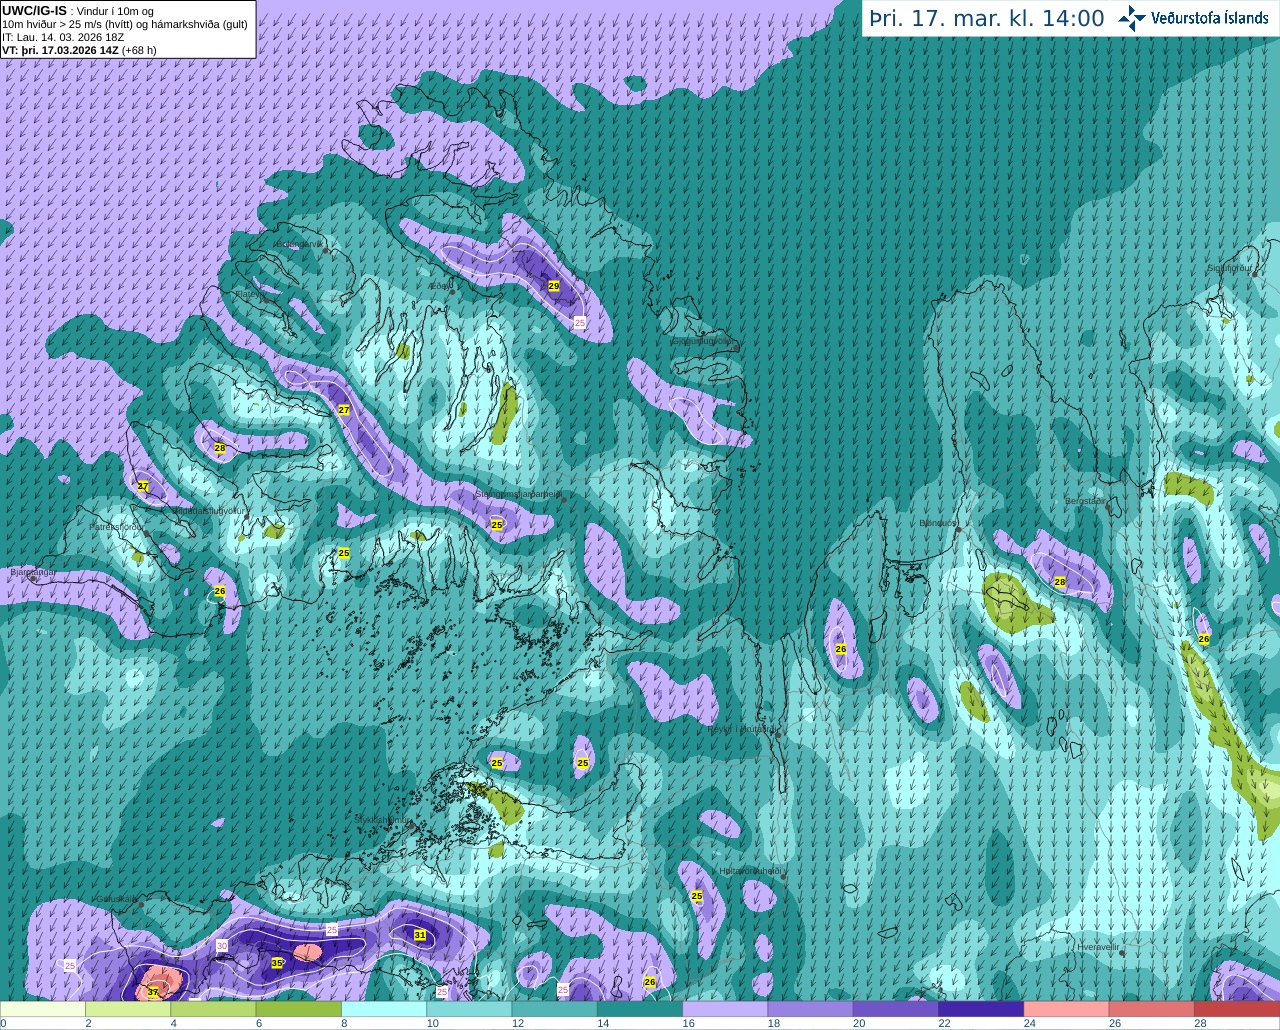
Task: Click the legend scale number 16
Action: coord(690,1023)
